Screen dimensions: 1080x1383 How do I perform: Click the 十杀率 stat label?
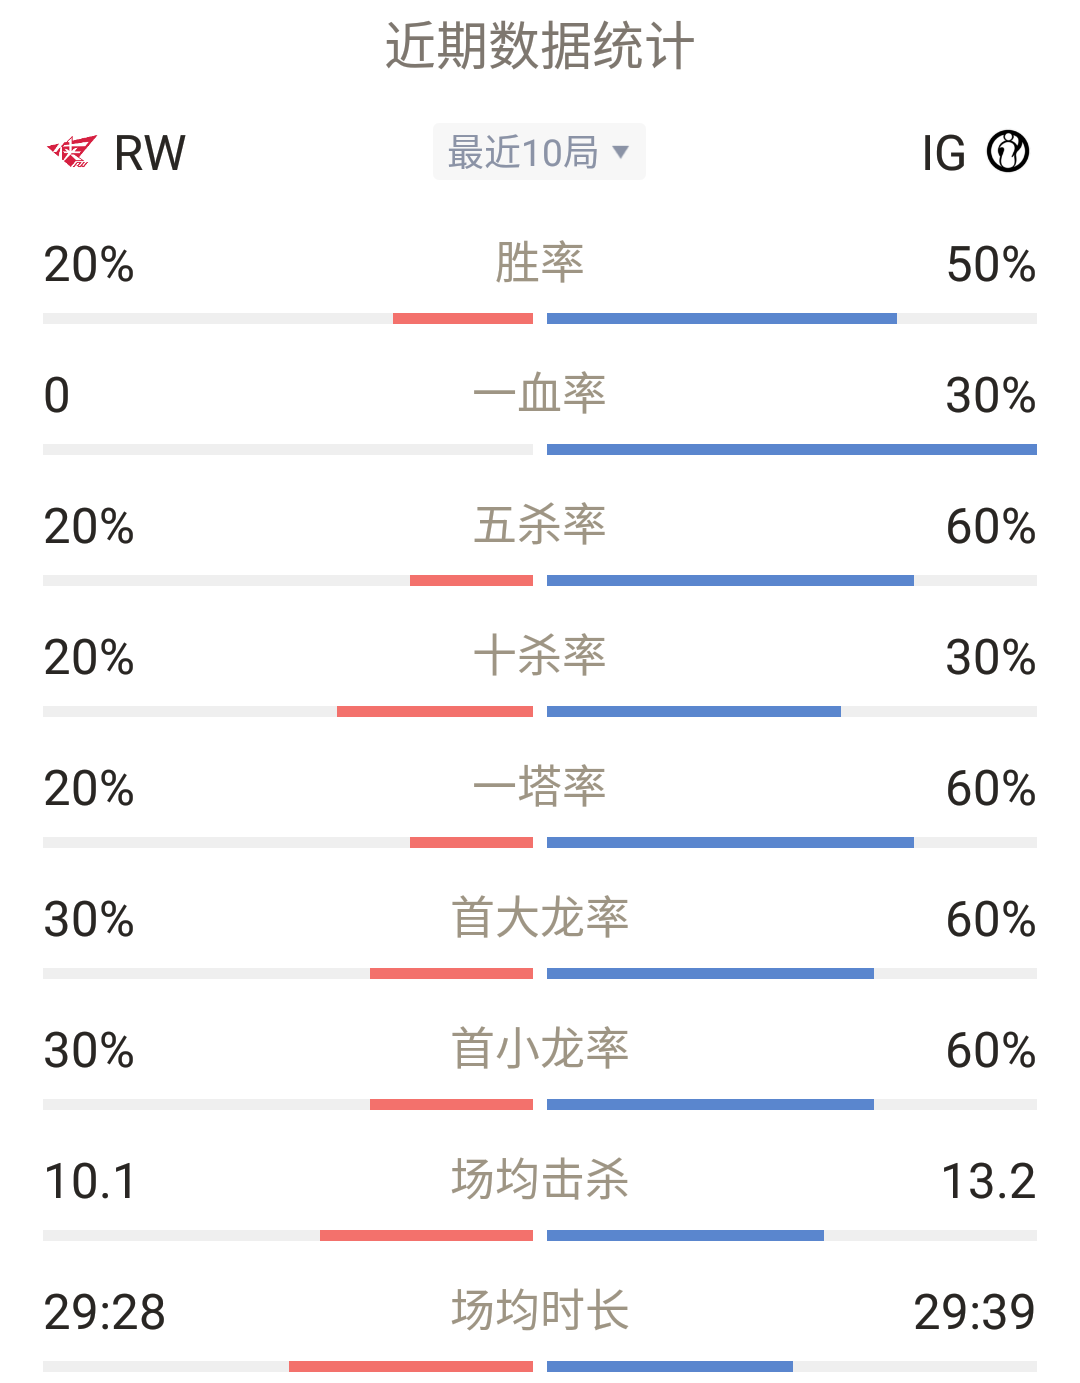[x=540, y=656]
